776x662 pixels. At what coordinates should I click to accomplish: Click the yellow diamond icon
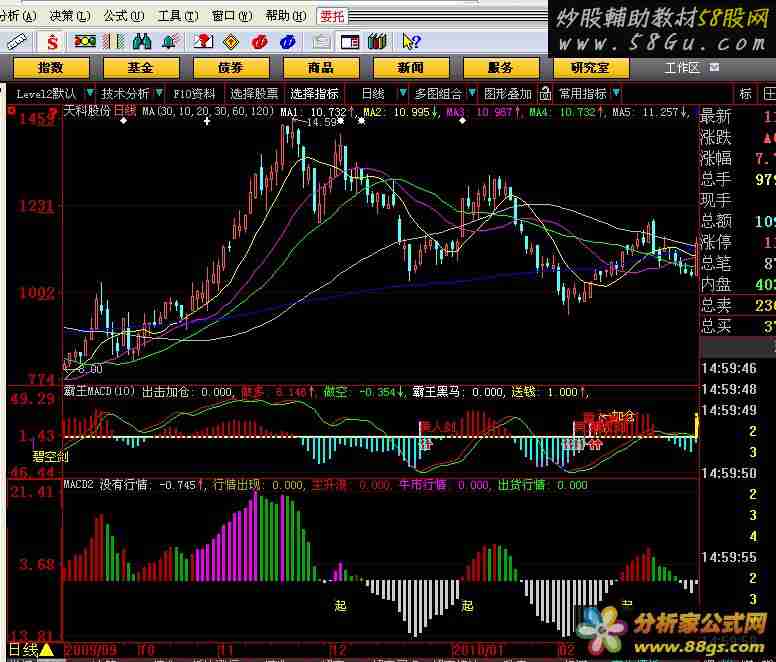pos(231,43)
